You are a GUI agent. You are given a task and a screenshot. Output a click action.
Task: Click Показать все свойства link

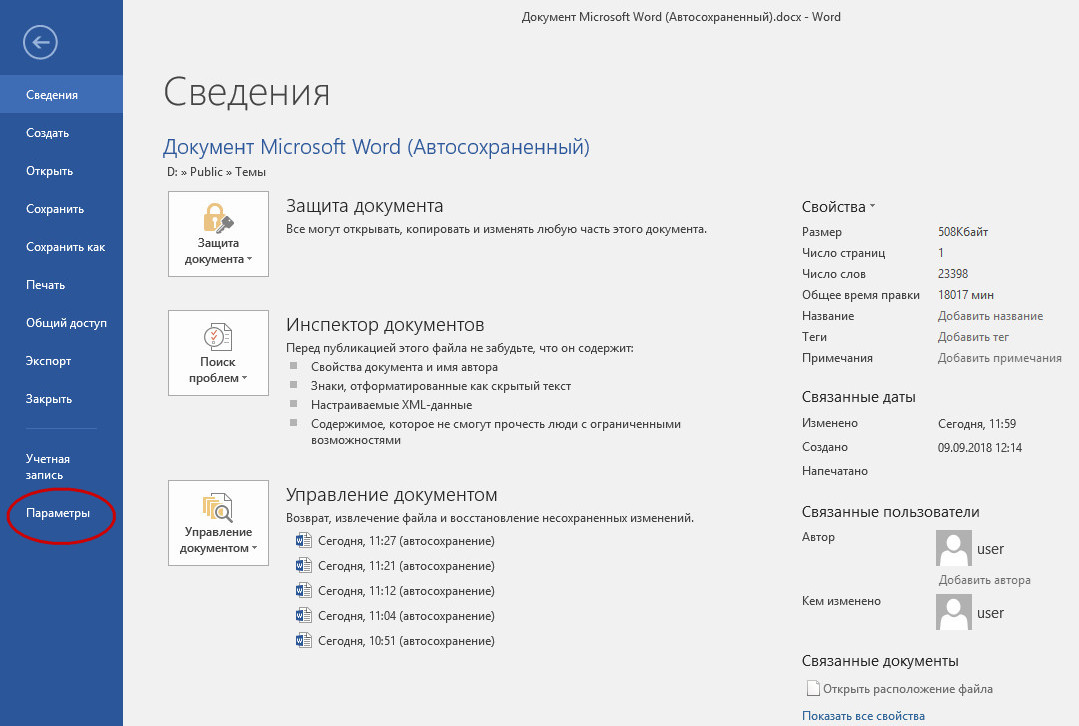point(863,716)
